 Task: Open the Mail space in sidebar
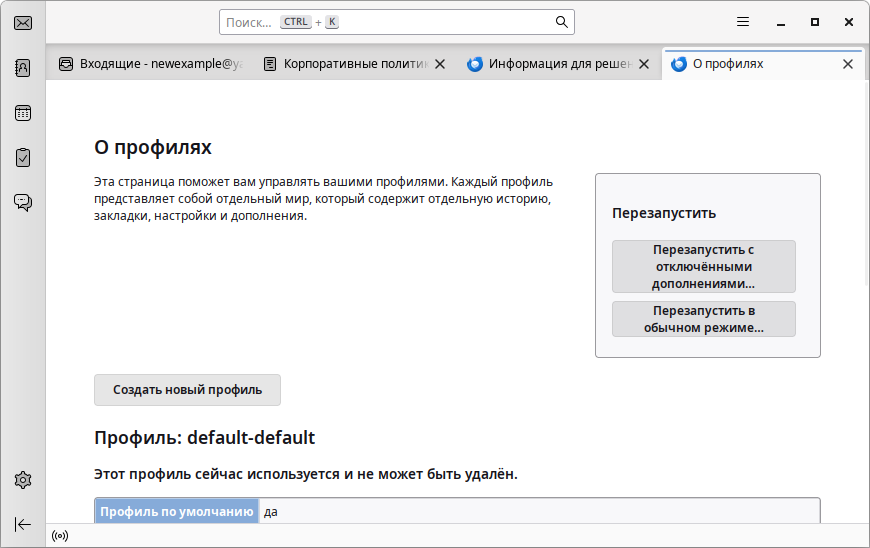pyautogui.click(x=23, y=23)
